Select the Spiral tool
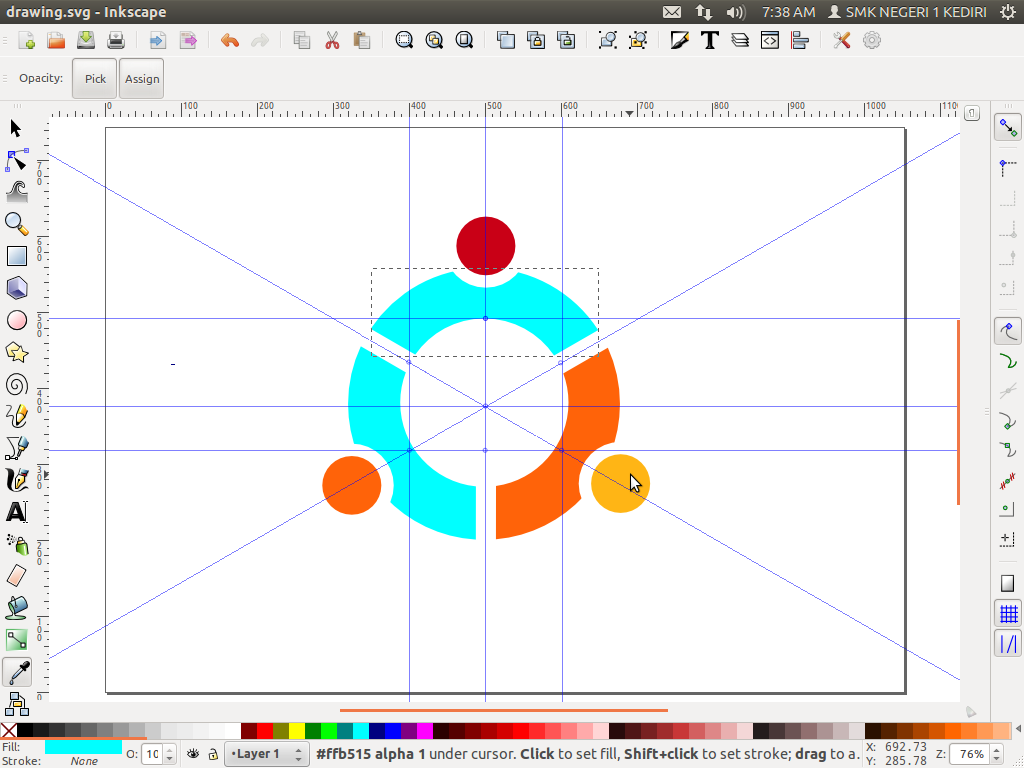Viewport: 1024px width, 768px height. pyautogui.click(x=17, y=385)
